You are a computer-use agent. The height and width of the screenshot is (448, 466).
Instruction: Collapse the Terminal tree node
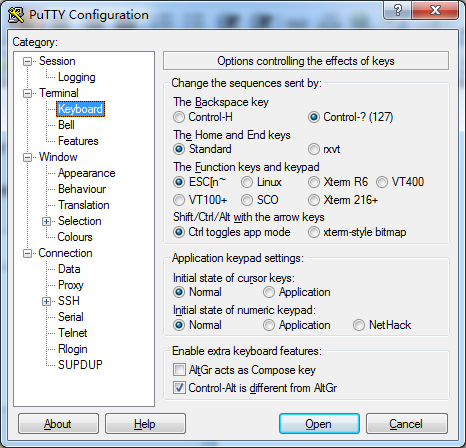click(x=27, y=93)
